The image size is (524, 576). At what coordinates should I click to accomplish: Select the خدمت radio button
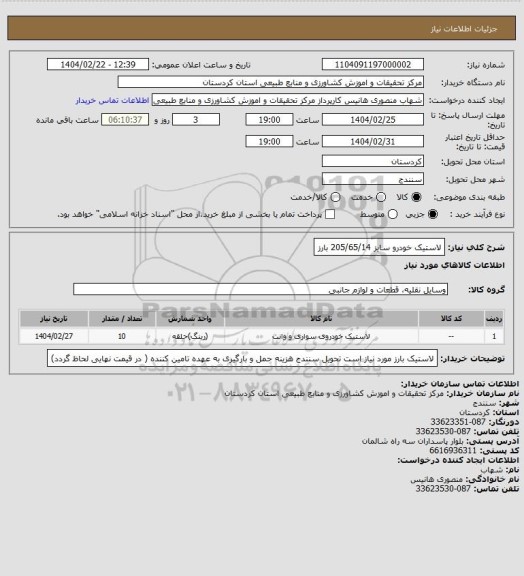point(381,197)
